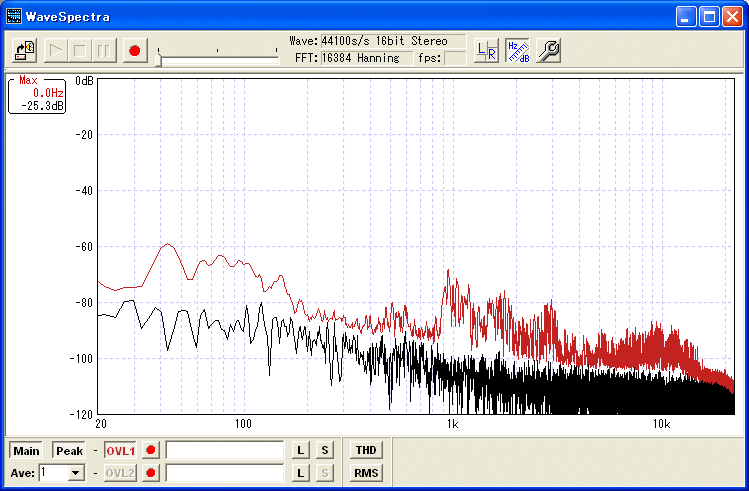
Task: Click the red record dot beside OVL1
Action: [x=151, y=451]
